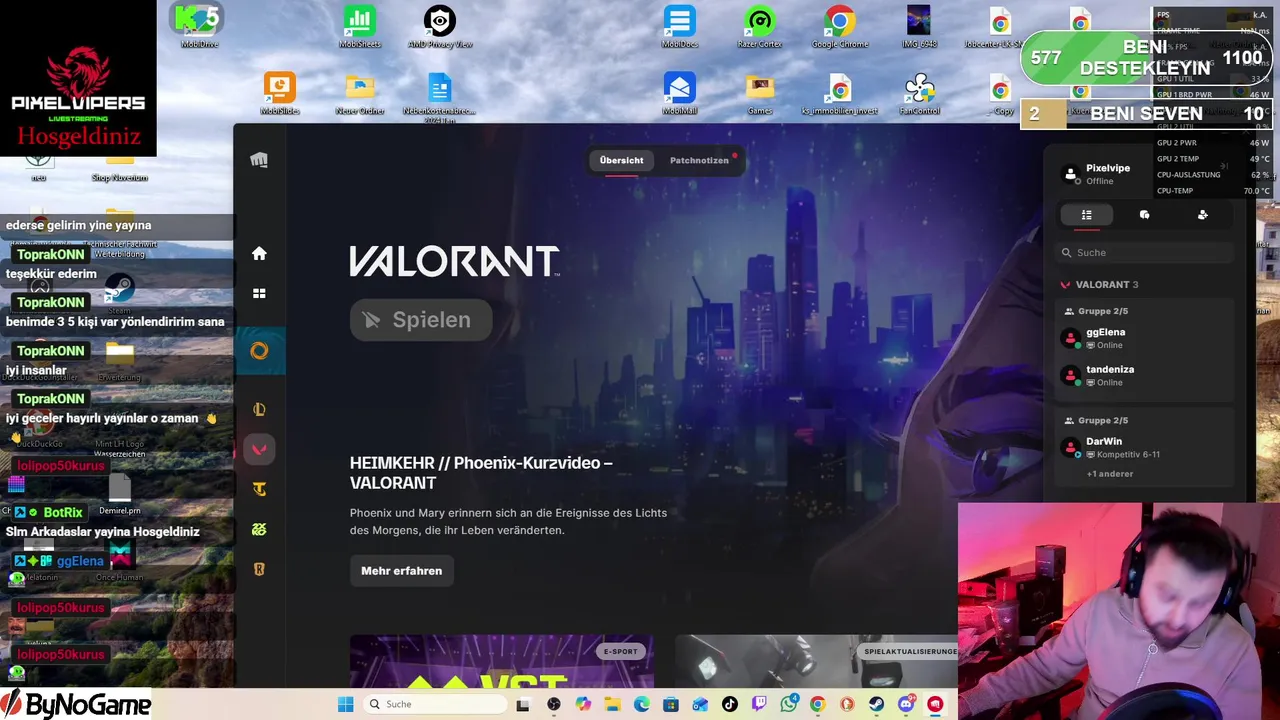Screen dimensions: 1280x720
Task: Open the friends list view icon
Action: coord(1086,215)
